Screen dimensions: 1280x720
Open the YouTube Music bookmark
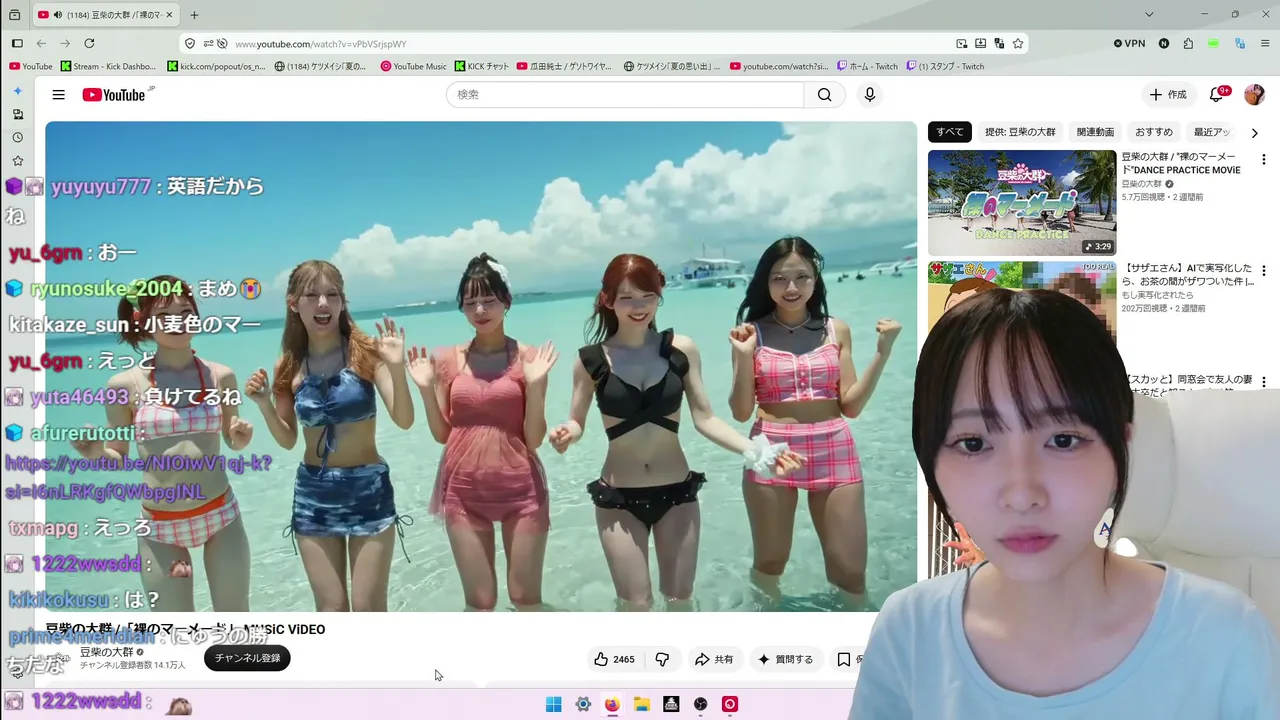(413, 66)
